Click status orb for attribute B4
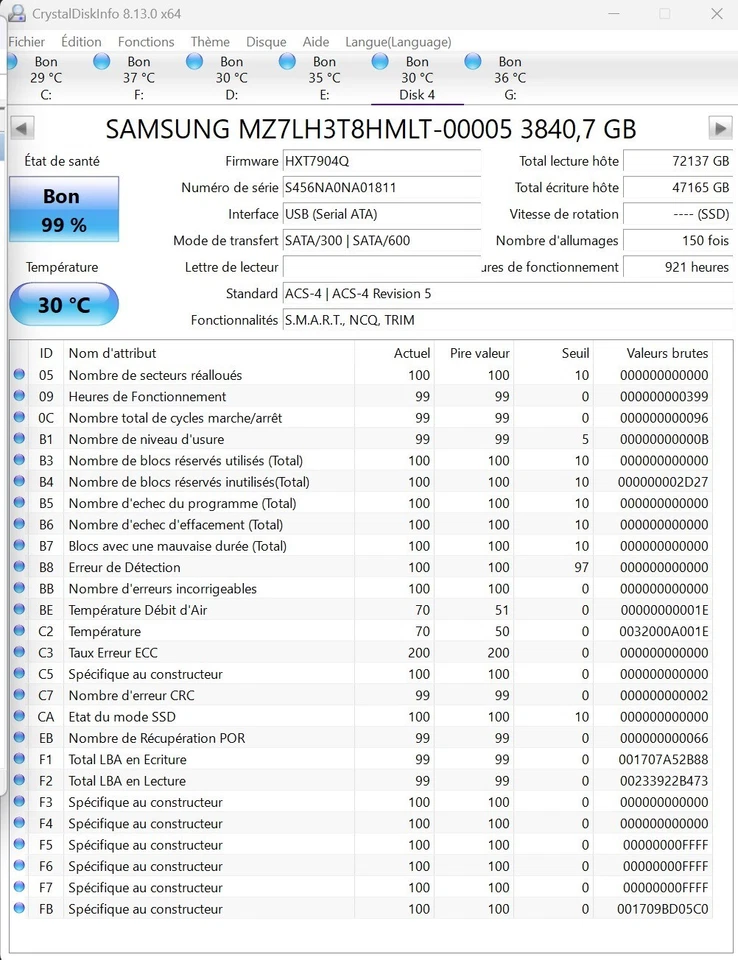Screen dimensions: 738x960 coord(19,481)
